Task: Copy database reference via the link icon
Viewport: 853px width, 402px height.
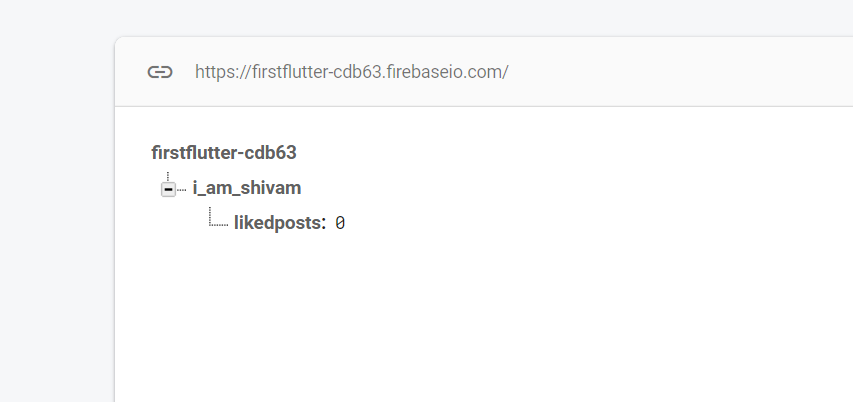Action: pyautogui.click(x=160, y=72)
